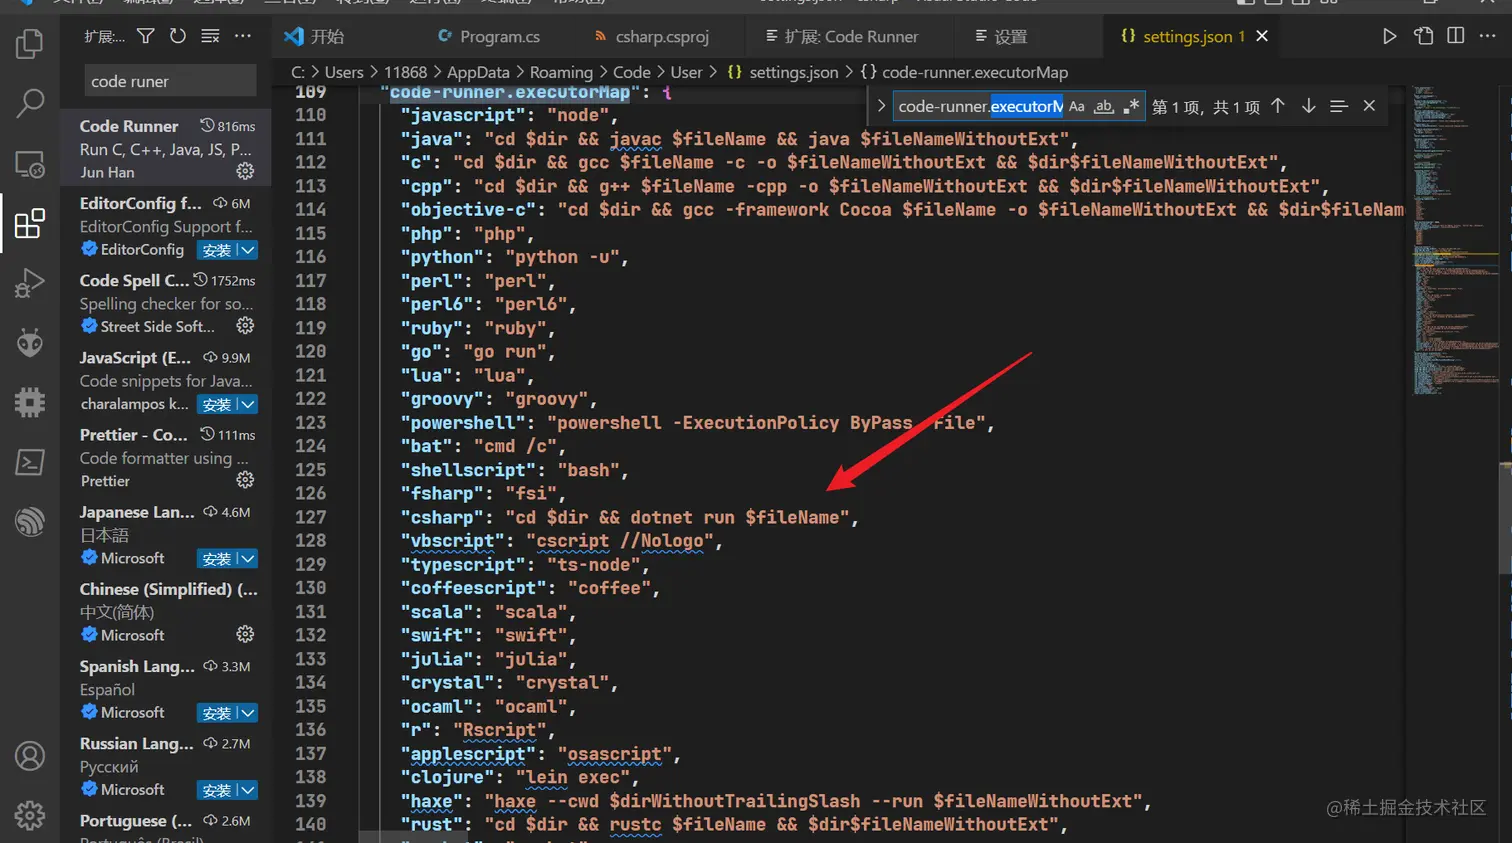Close the find widget

(1369, 106)
